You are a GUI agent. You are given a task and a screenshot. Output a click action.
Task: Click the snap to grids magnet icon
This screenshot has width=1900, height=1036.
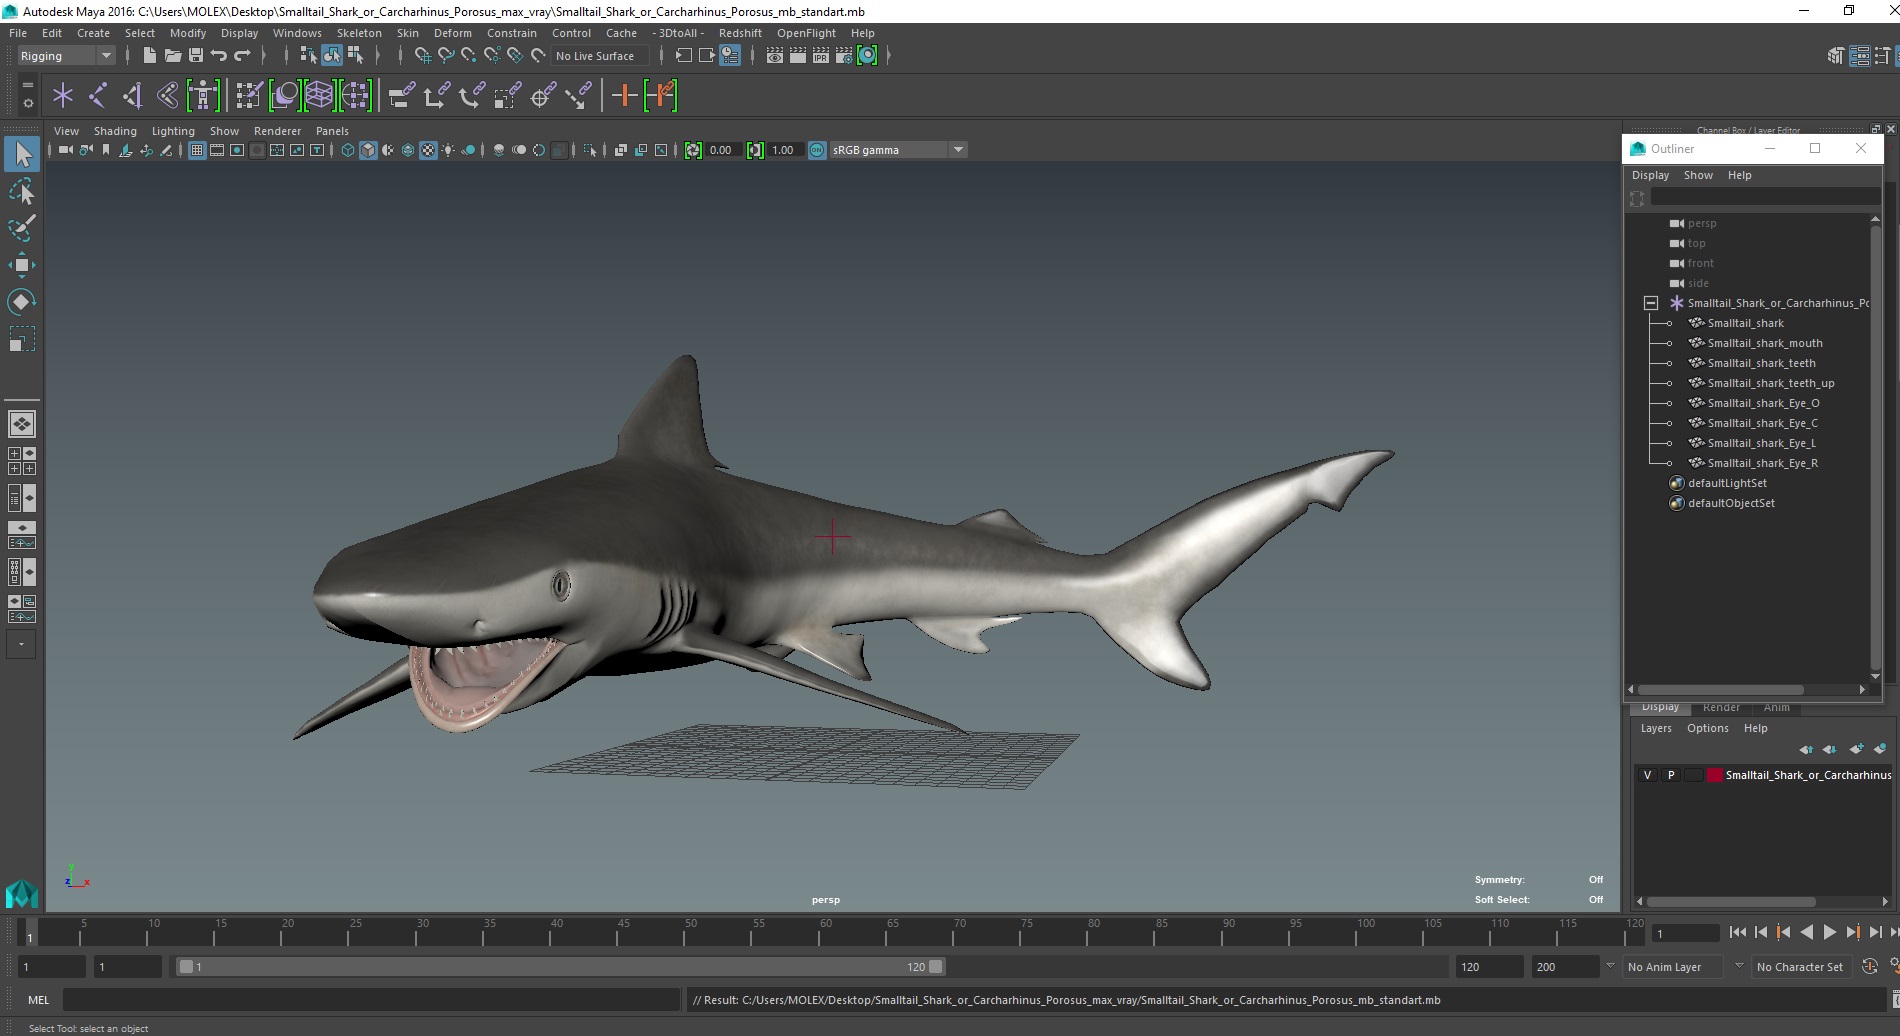tap(422, 56)
